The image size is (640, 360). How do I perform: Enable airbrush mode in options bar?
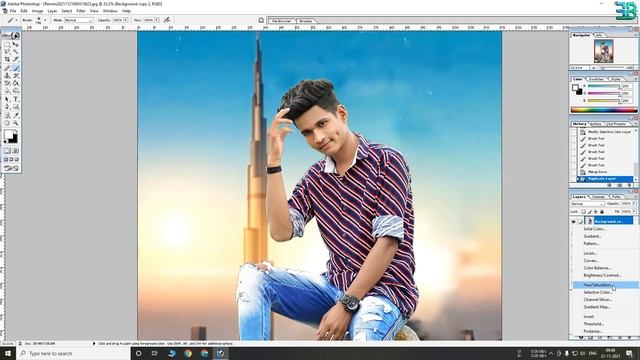pyautogui.click(x=167, y=20)
